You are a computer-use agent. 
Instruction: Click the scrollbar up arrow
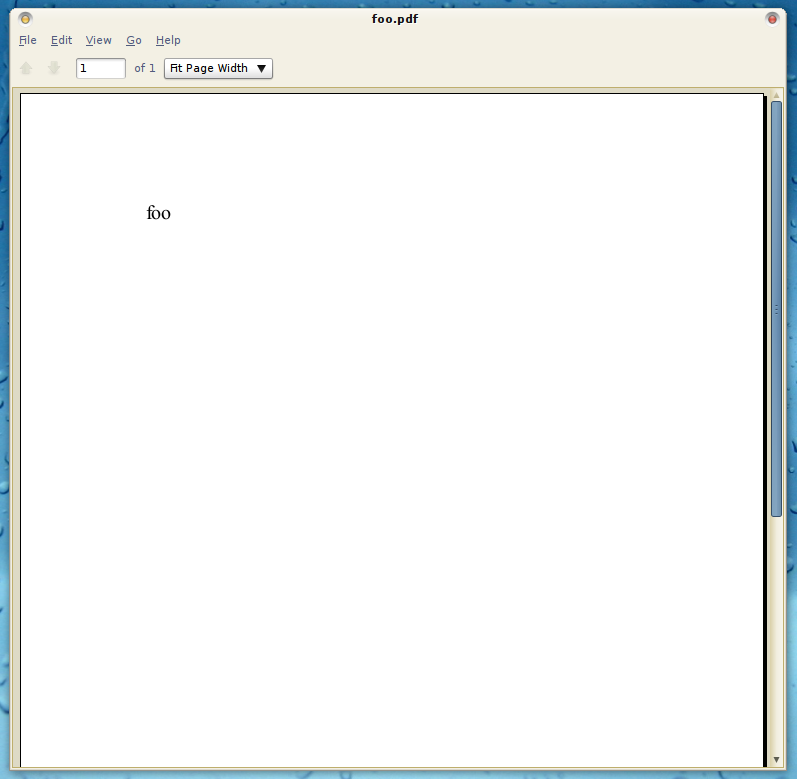776,96
